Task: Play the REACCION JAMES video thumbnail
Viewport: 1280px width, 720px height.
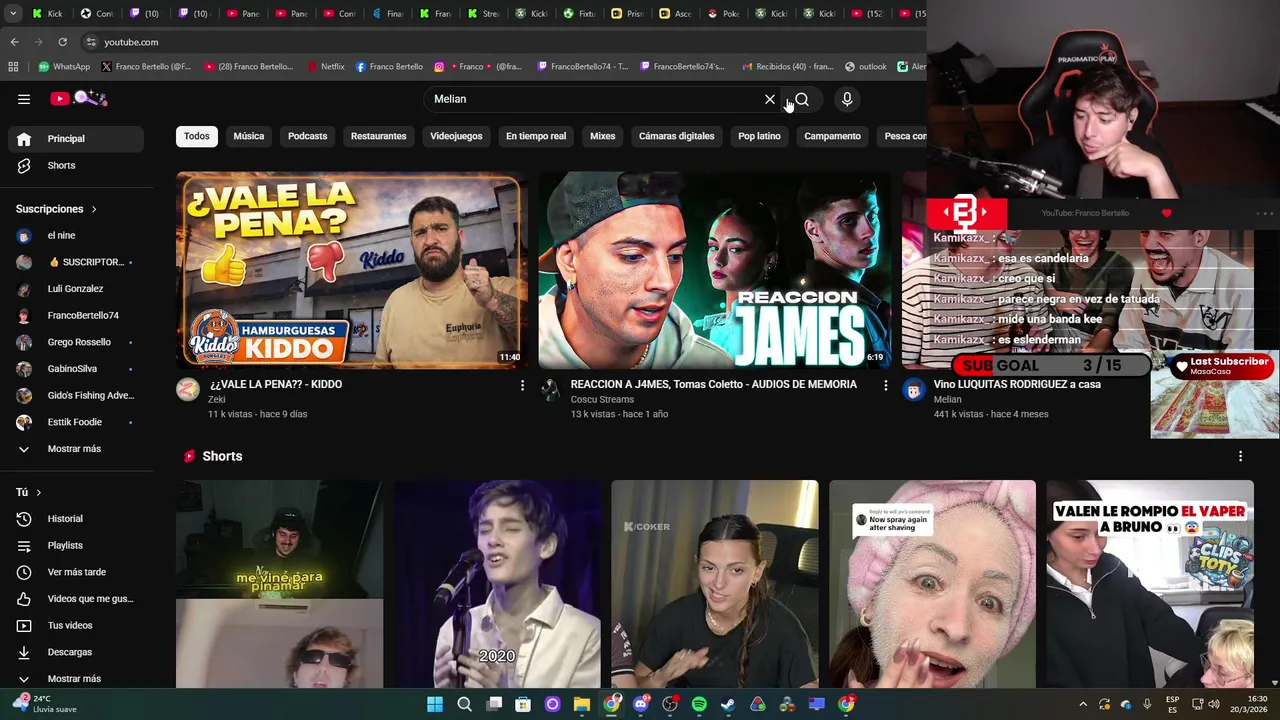Action: click(x=714, y=271)
